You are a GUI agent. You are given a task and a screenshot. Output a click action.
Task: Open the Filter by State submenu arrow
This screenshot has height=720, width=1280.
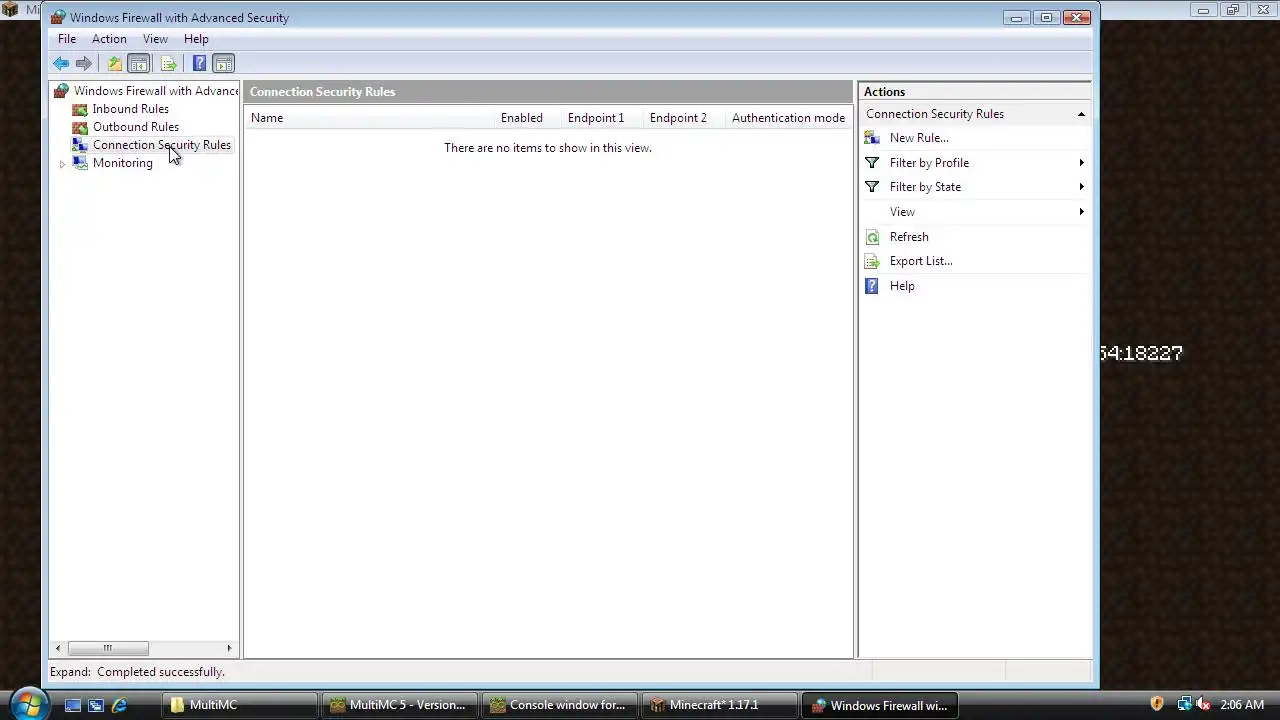point(1081,187)
